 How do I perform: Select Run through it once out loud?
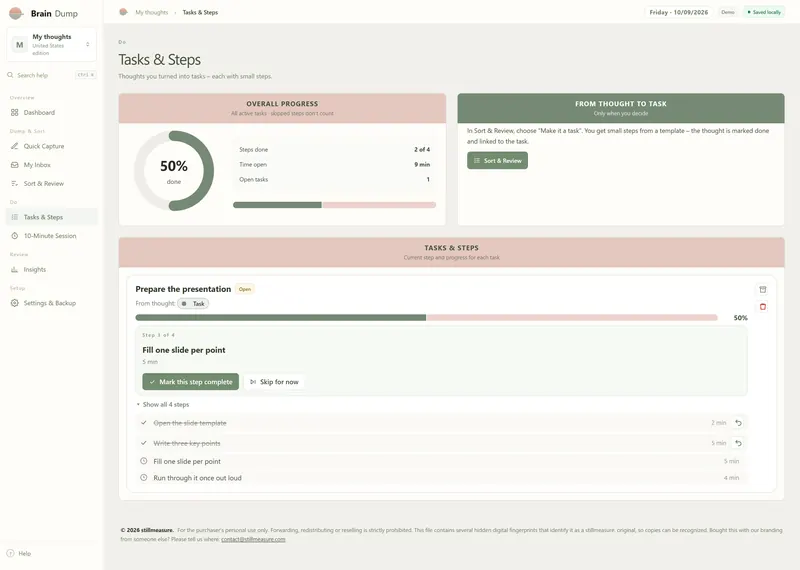[442, 478]
